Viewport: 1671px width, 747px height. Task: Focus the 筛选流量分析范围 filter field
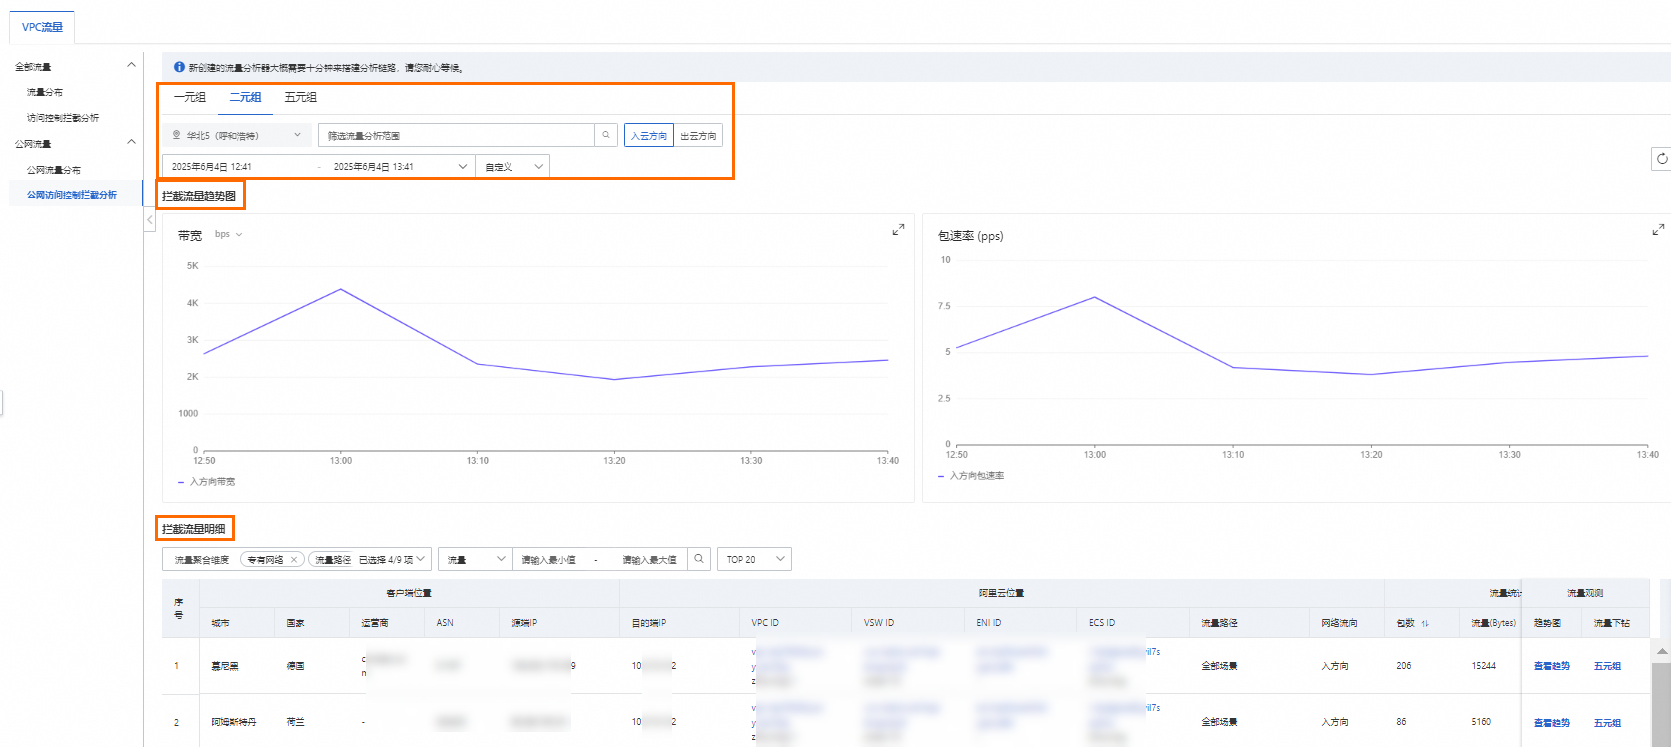tap(456, 135)
